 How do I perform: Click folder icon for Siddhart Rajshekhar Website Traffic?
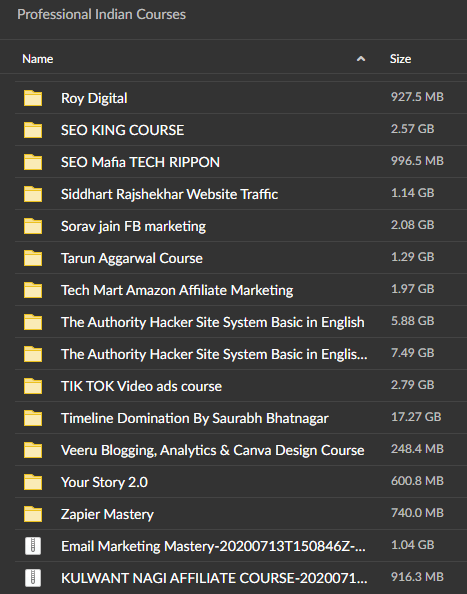coord(33,194)
